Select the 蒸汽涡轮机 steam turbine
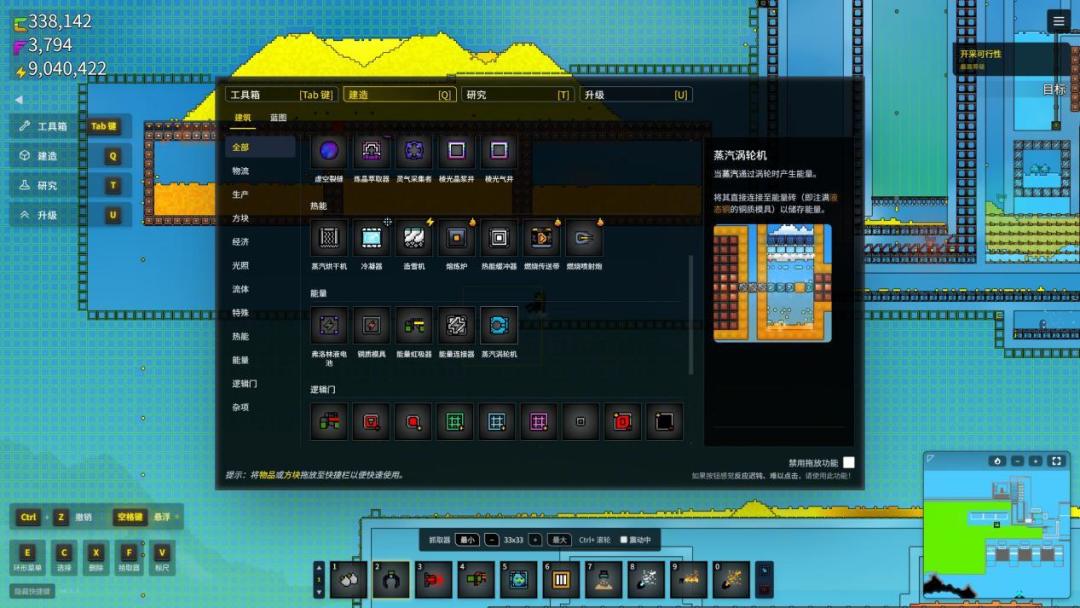Screen dimensions: 1080x608 499,326
